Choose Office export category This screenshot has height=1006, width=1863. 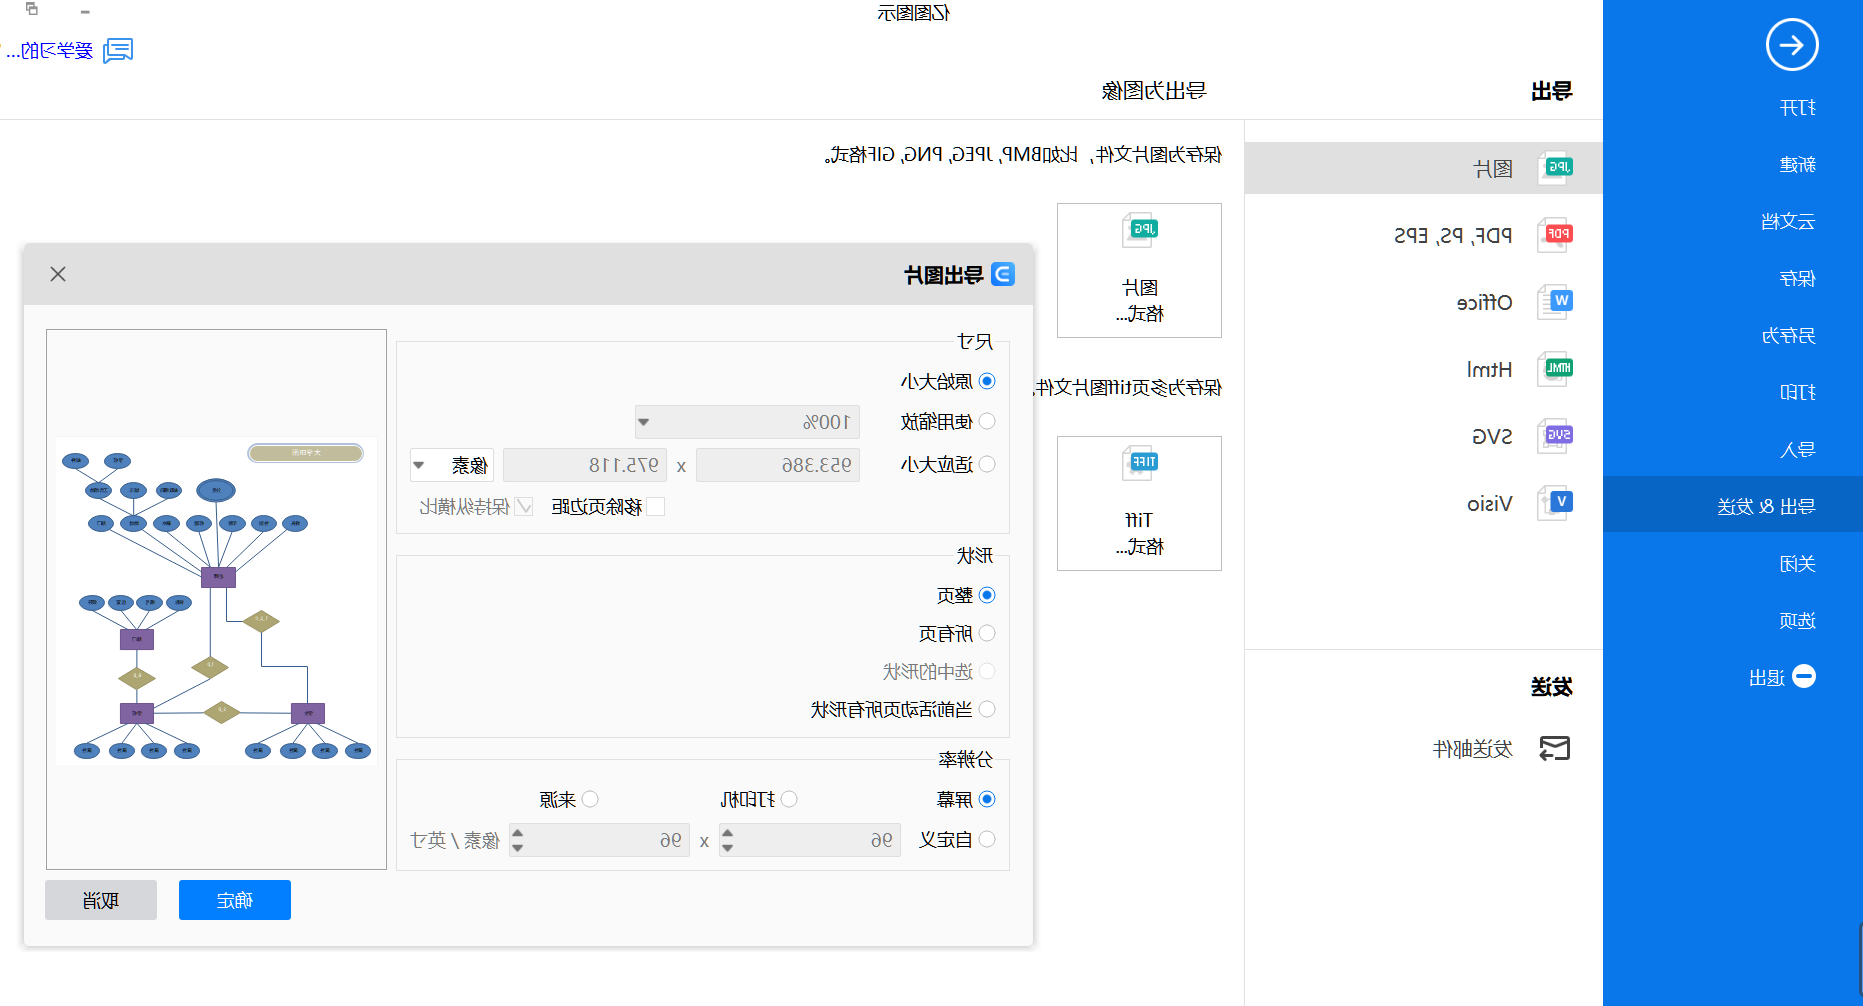[x=1424, y=302]
